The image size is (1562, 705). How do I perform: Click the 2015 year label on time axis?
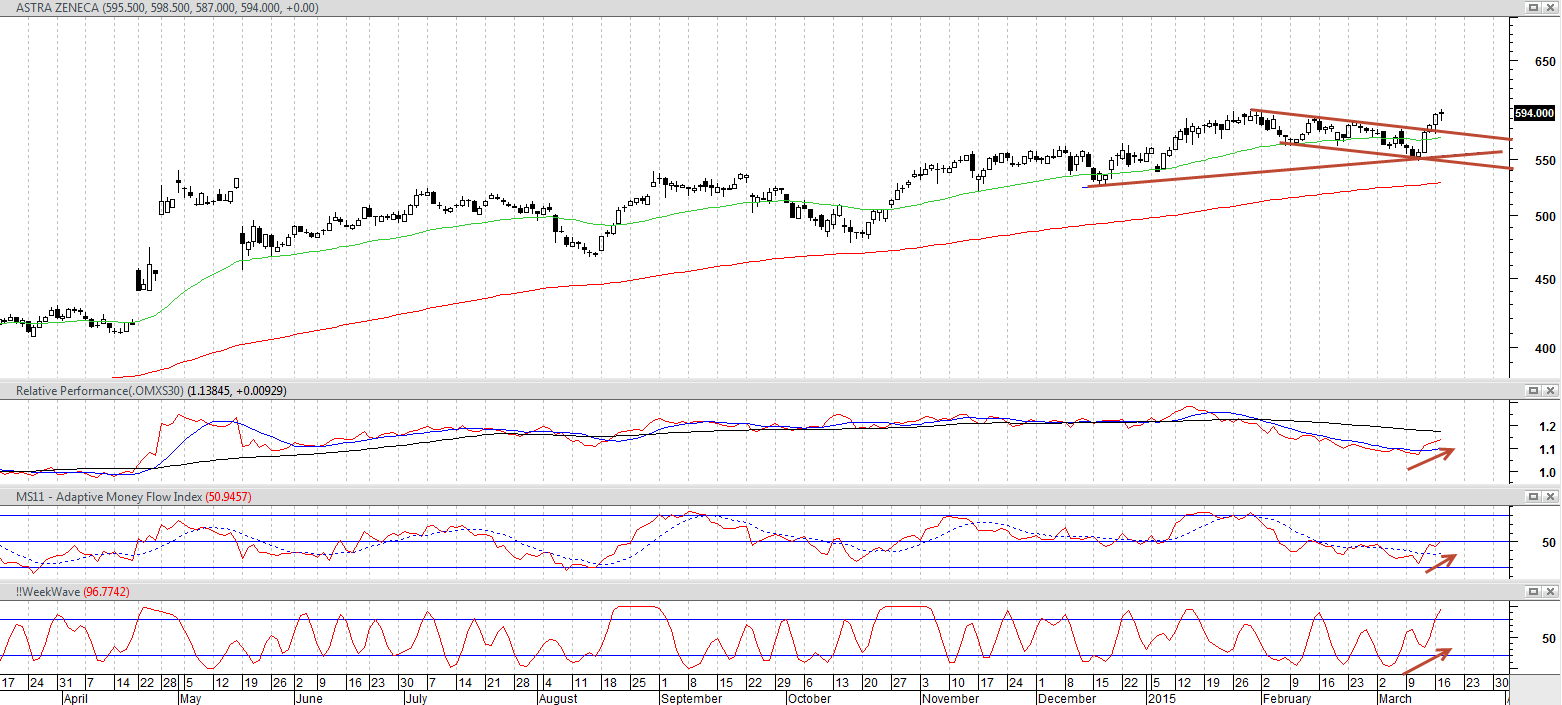pos(1161,698)
